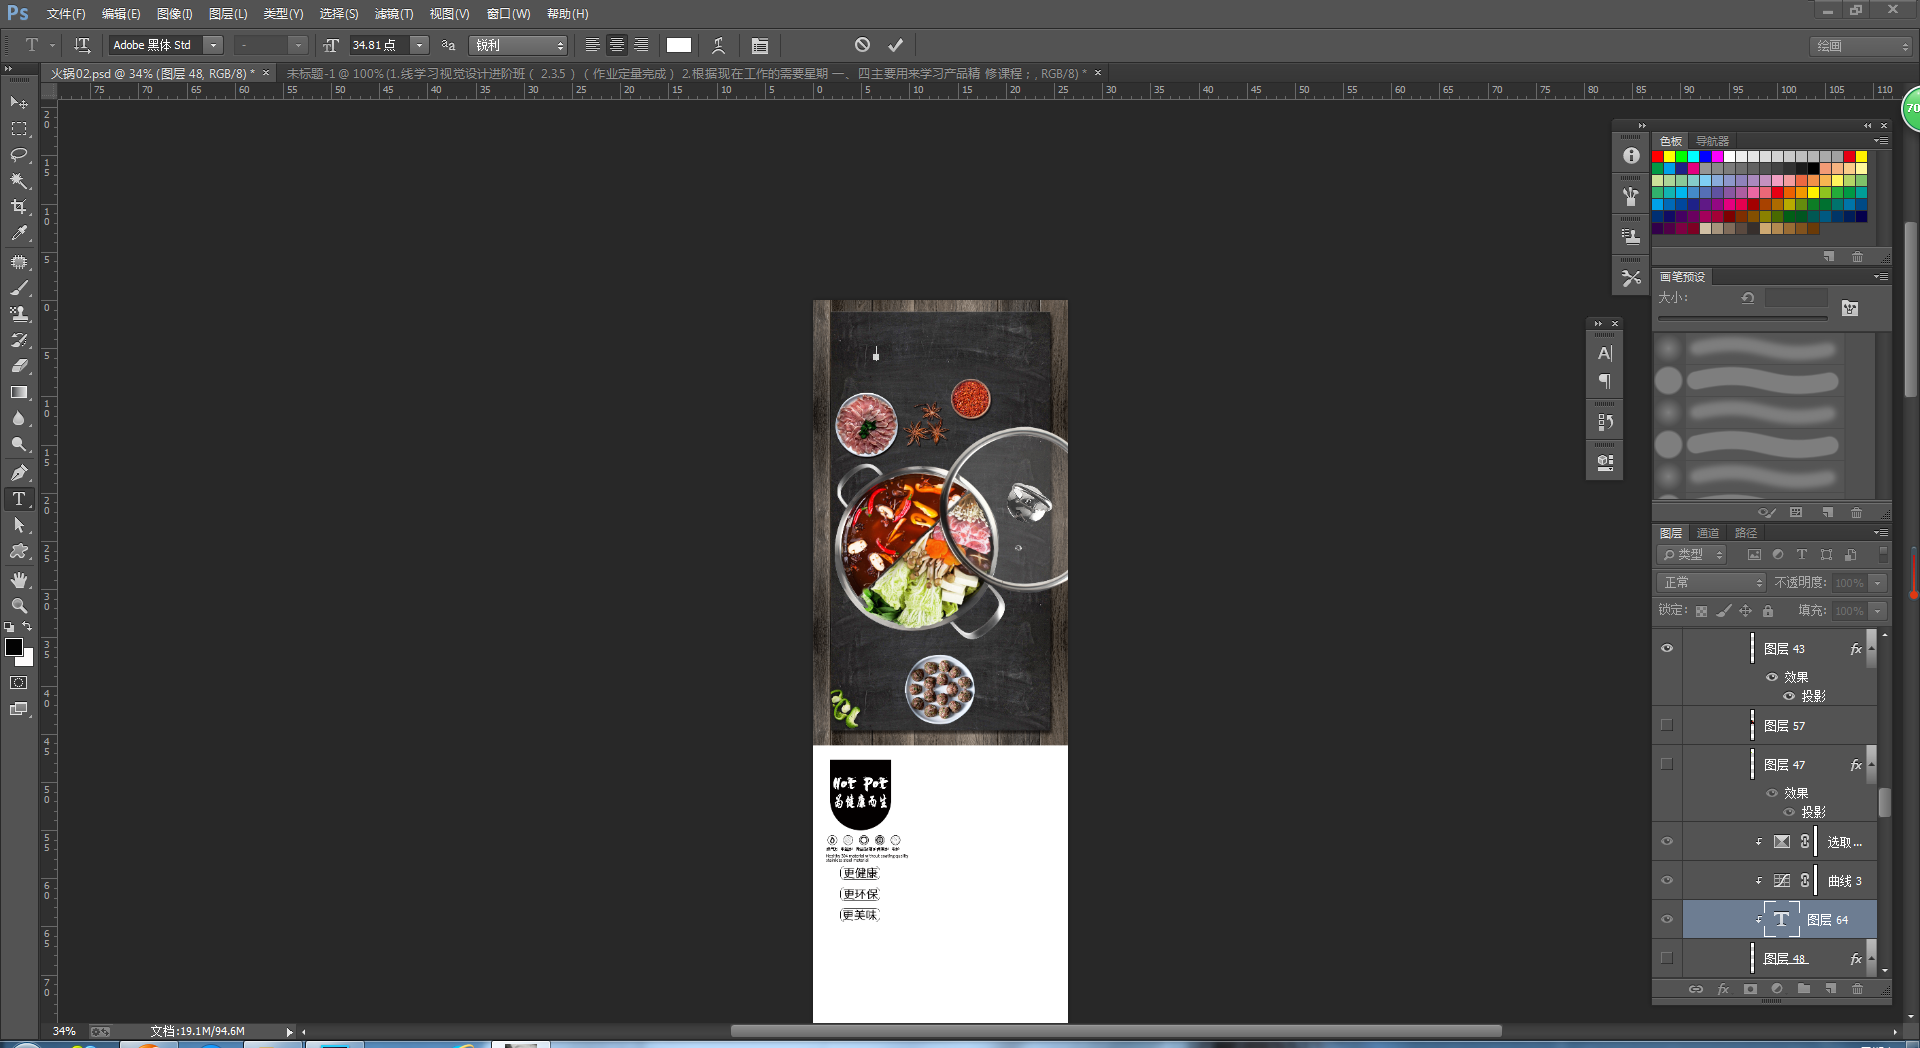Select the Pen tool
The width and height of the screenshot is (1920, 1048).
point(19,472)
